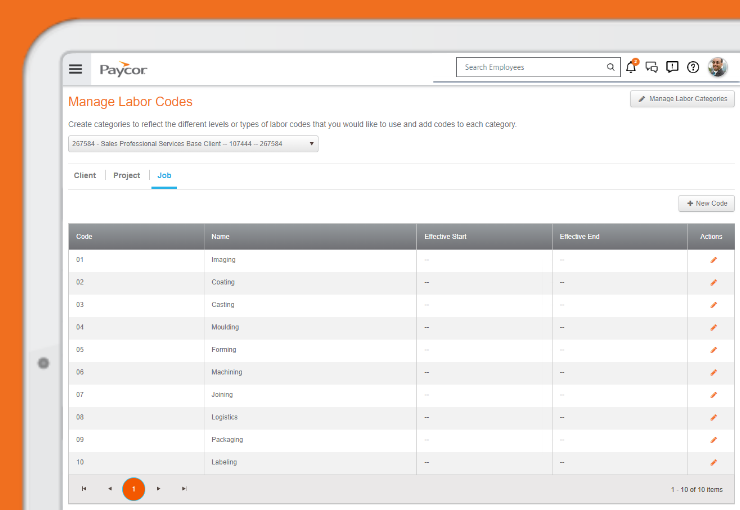Viewport: 740px width, 510px height.
Task: Select the Job tab
Action: [x=164, y=176]
